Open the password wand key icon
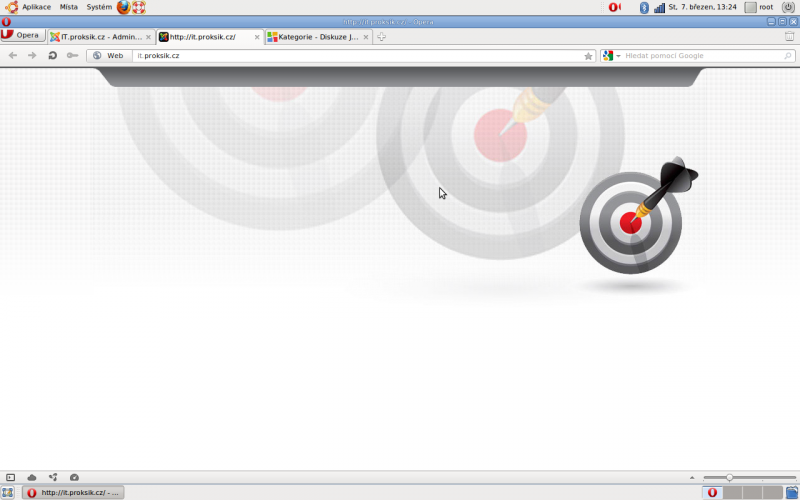This screenshot has width=800, height=500. [x=72, y=56]
